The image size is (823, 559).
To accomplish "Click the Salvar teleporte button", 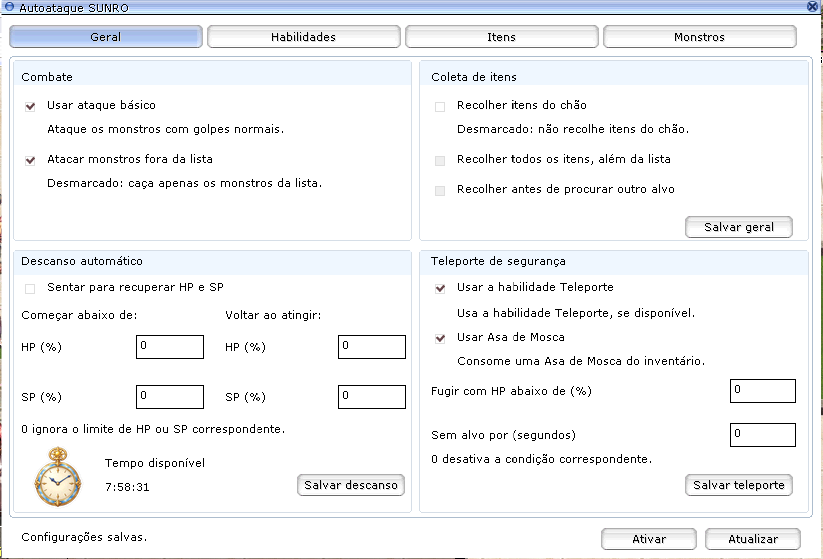I will [738, 485].
